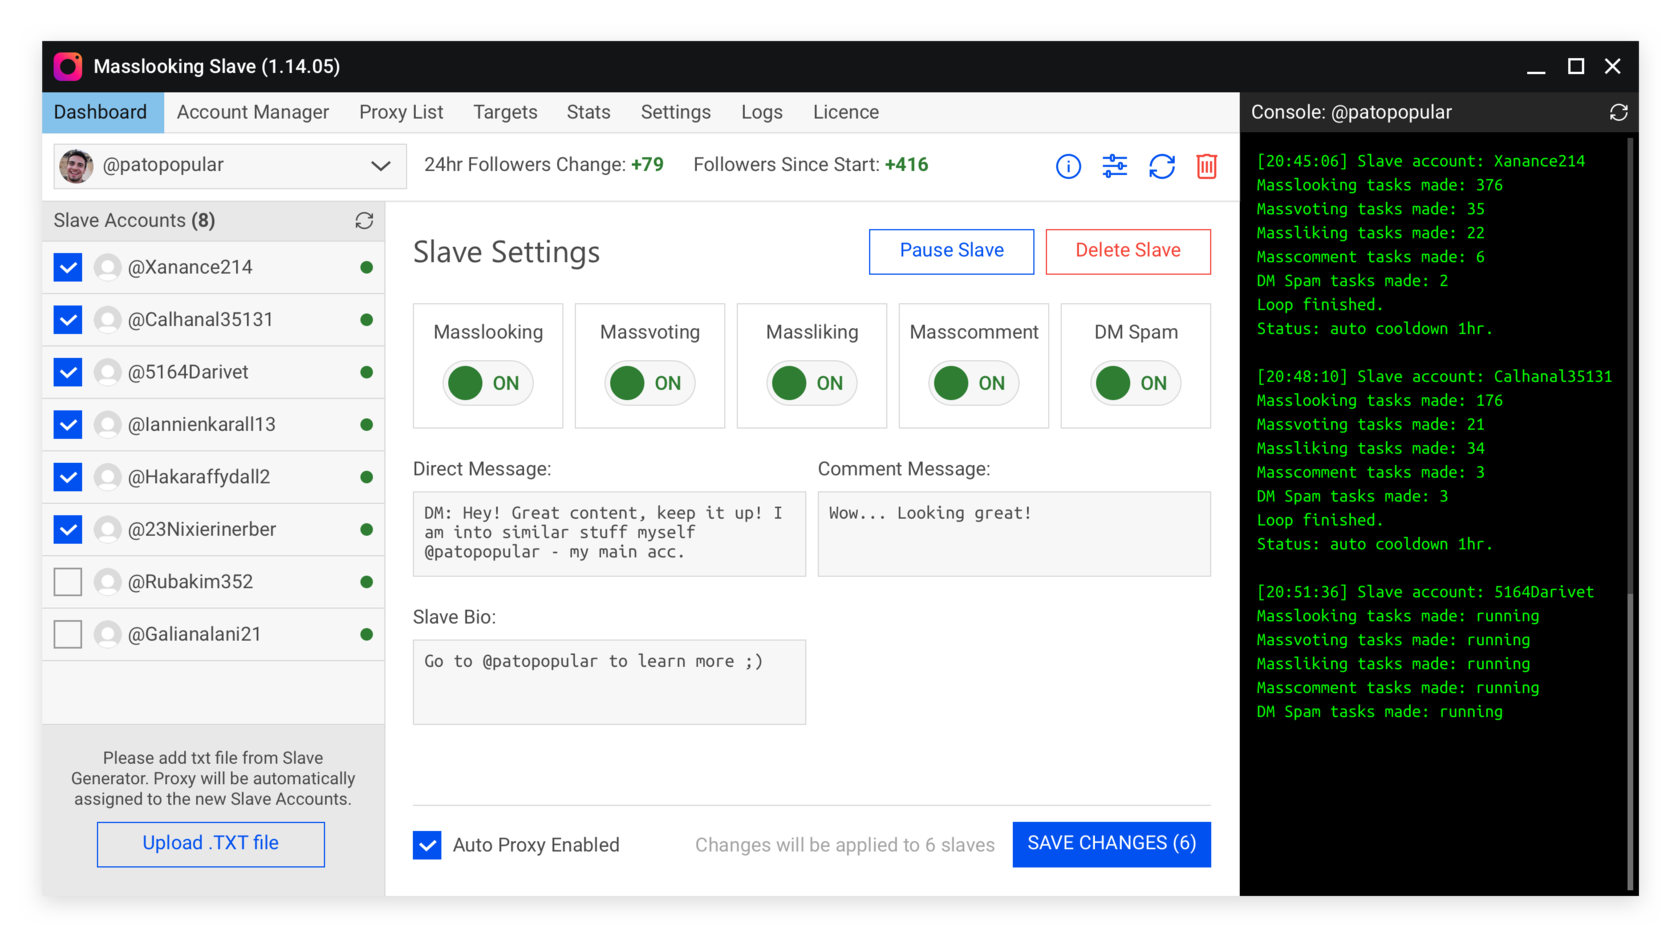Image resolution: width=1680 pixels, height=937 pixels.
Task: Open the Settings tab
Action: [x=676, y=113]
